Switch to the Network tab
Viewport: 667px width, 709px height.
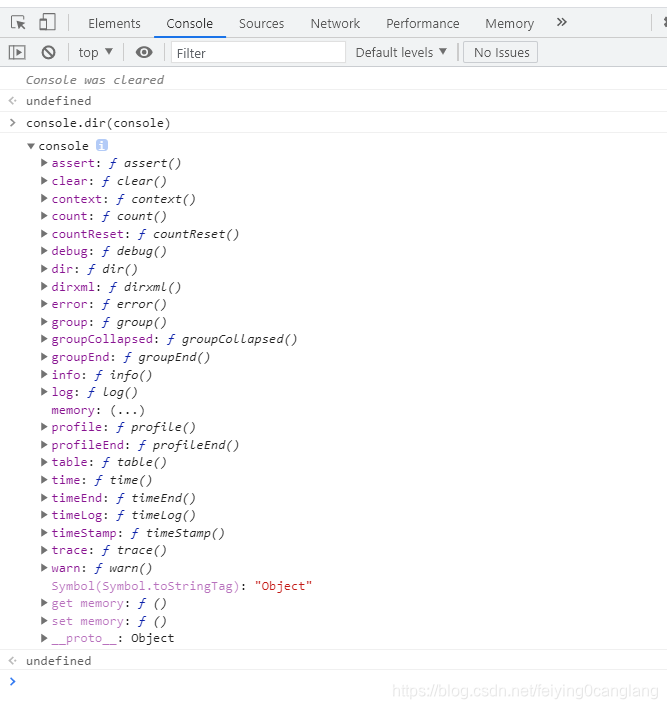(x=335, y=23)
